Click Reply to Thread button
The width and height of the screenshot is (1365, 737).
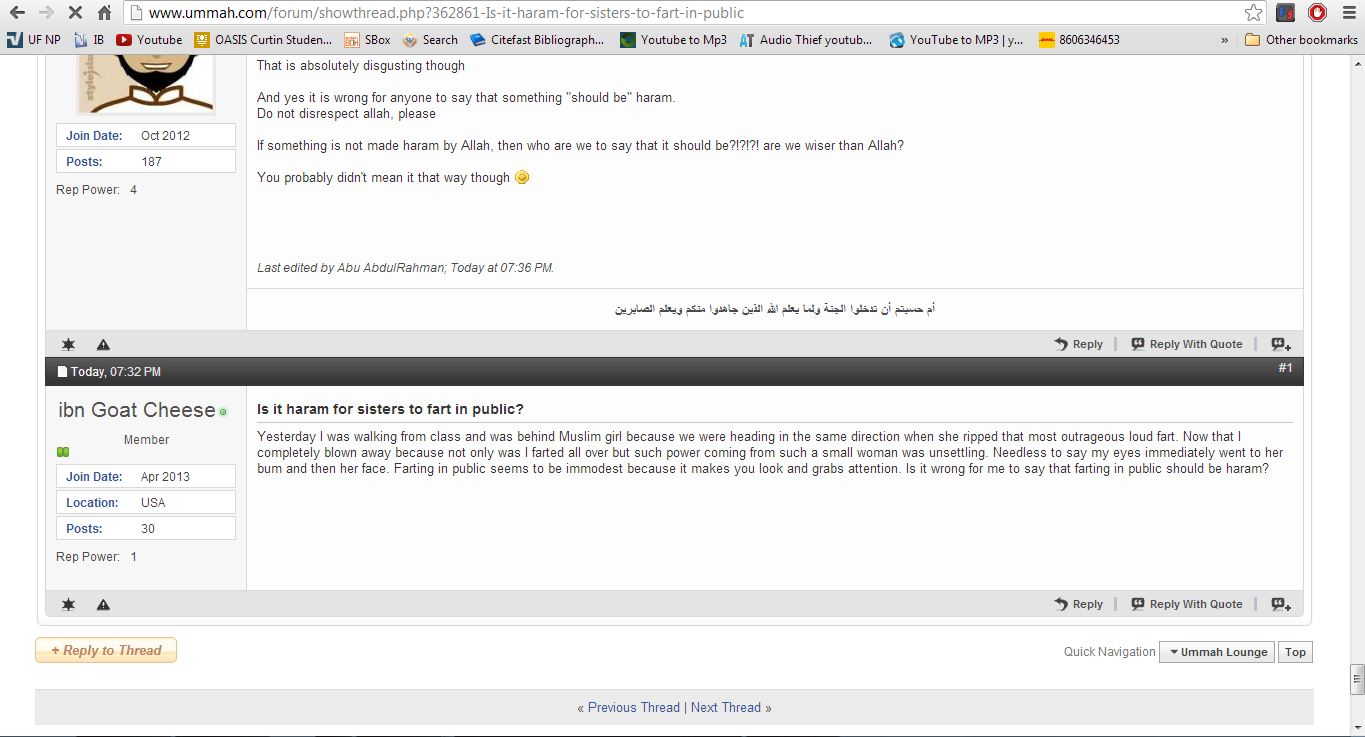[x=106, y=650]
